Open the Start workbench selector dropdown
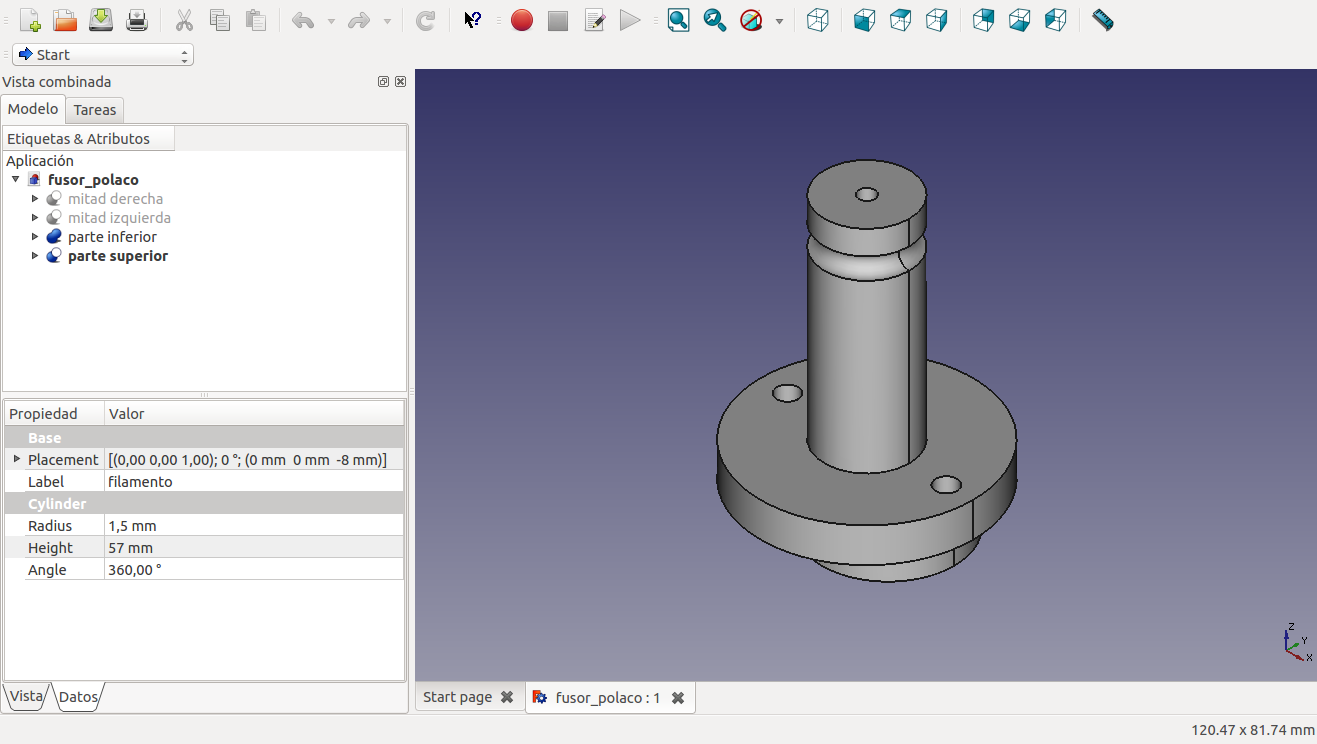1317x744 pixels. click(x=103, y=55)
